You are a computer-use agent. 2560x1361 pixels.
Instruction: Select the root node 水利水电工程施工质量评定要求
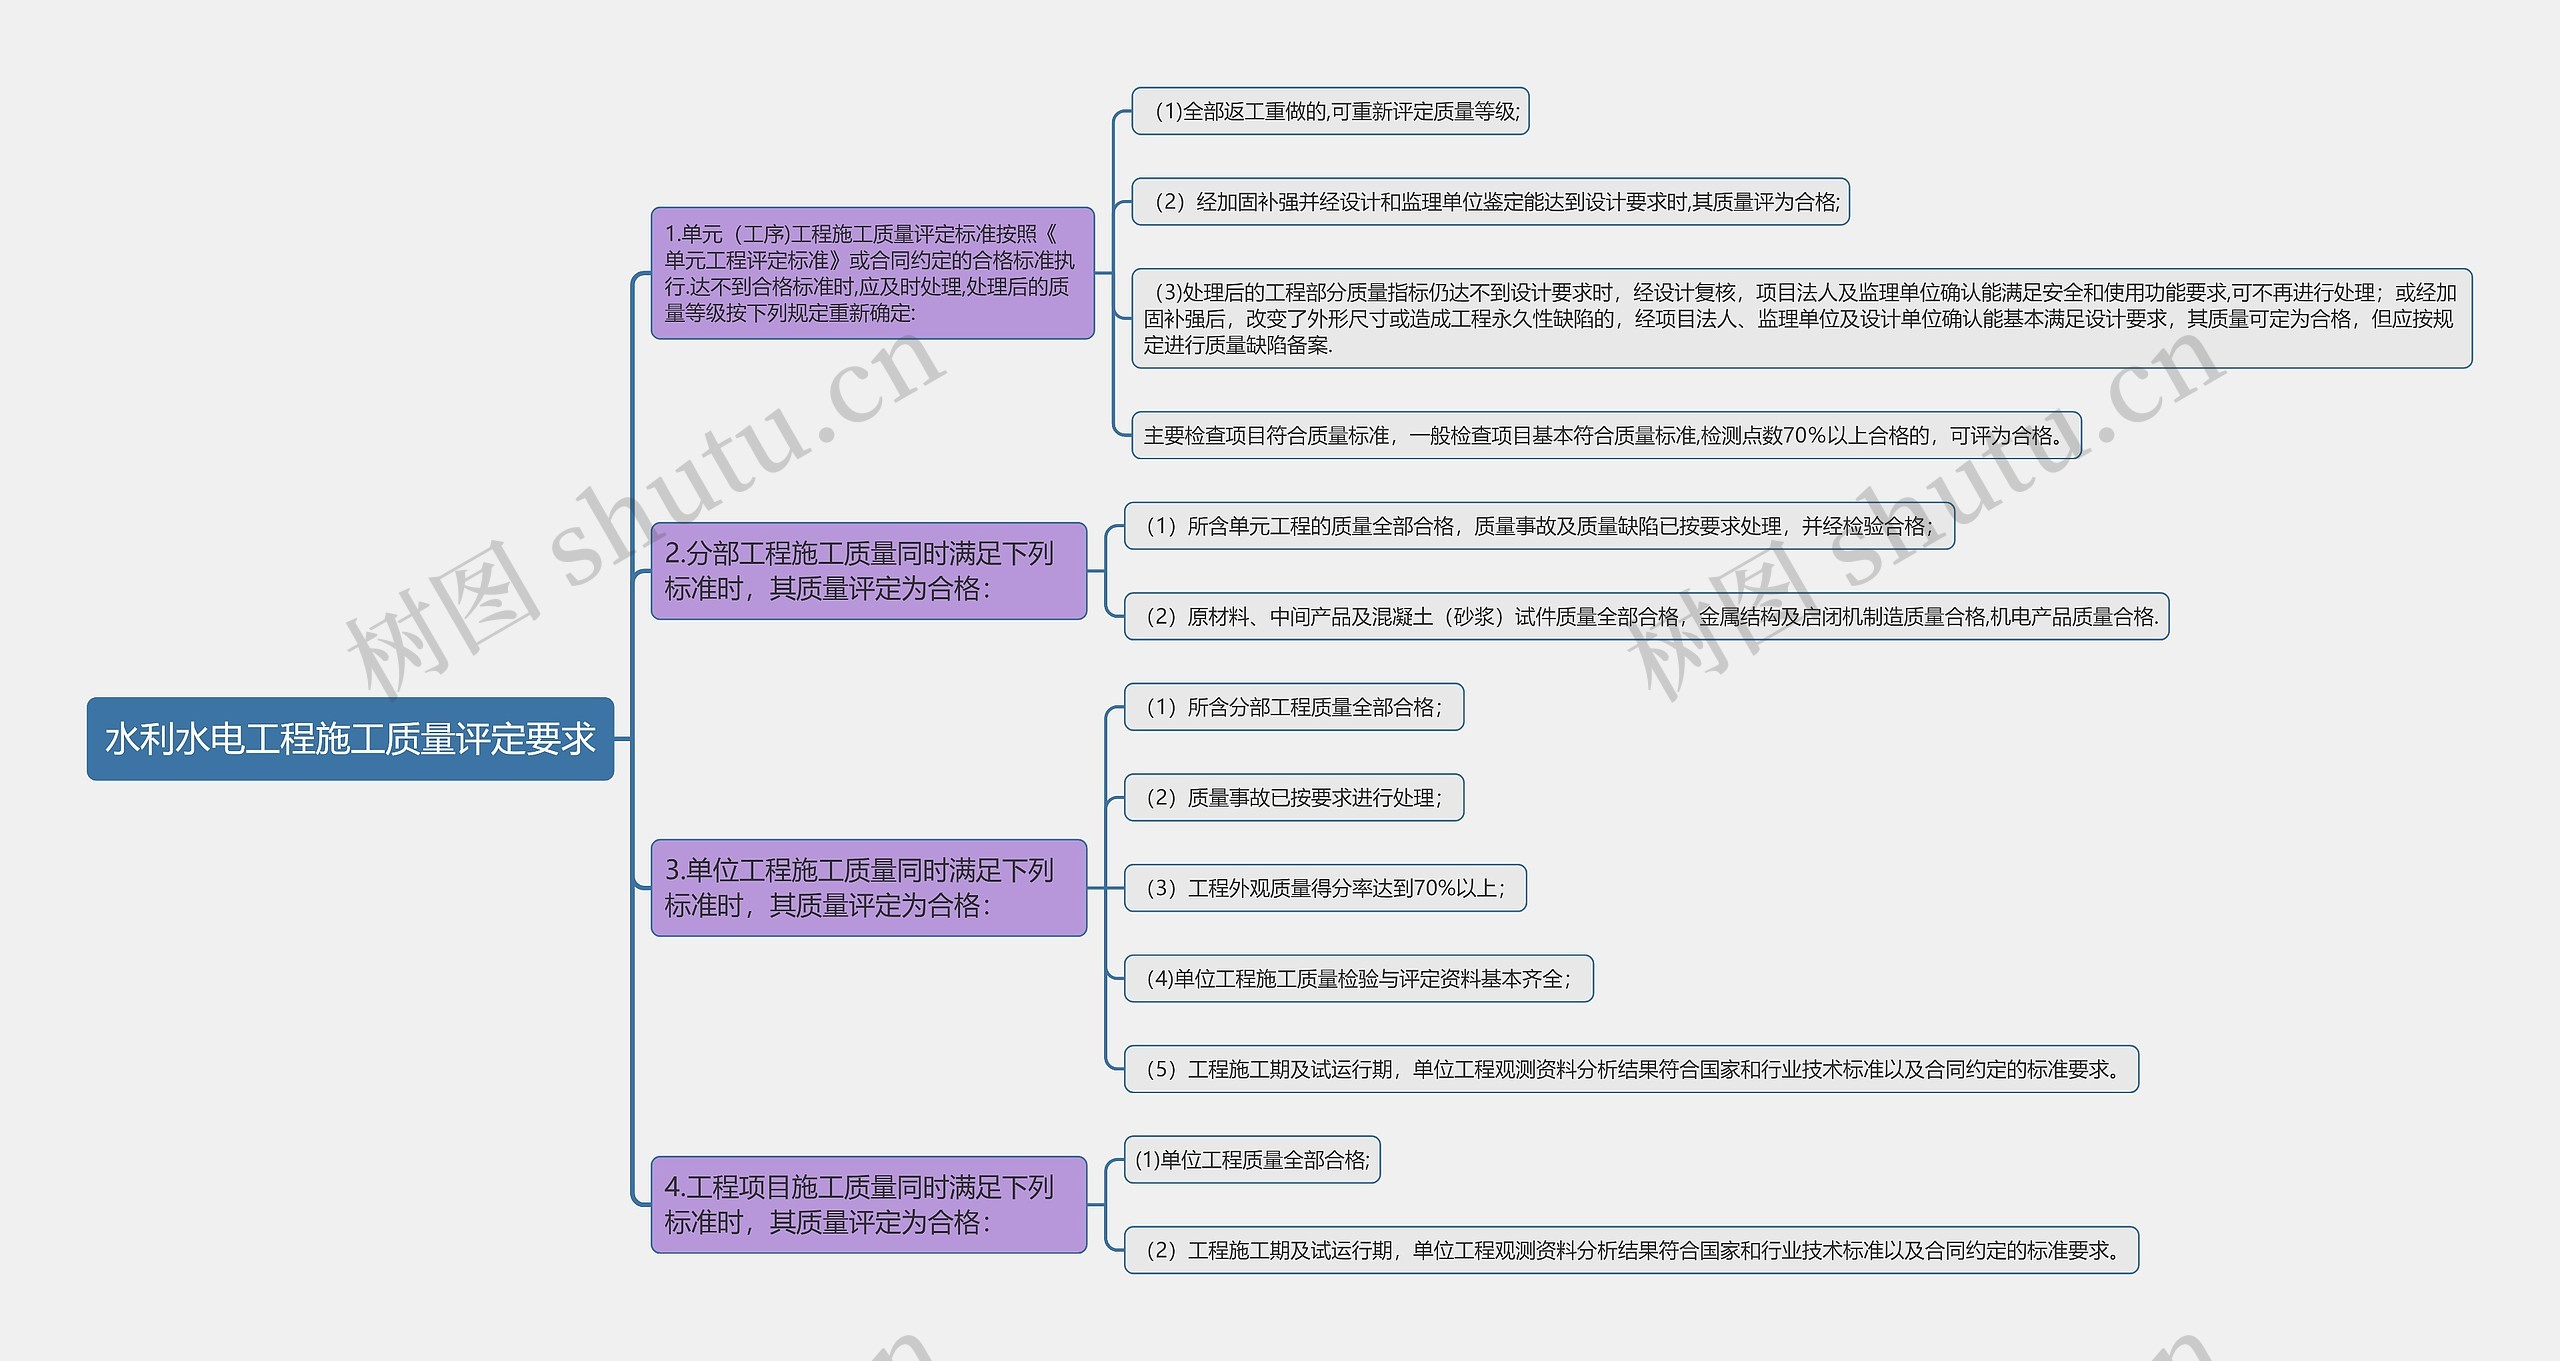click(x=350, y=739)
